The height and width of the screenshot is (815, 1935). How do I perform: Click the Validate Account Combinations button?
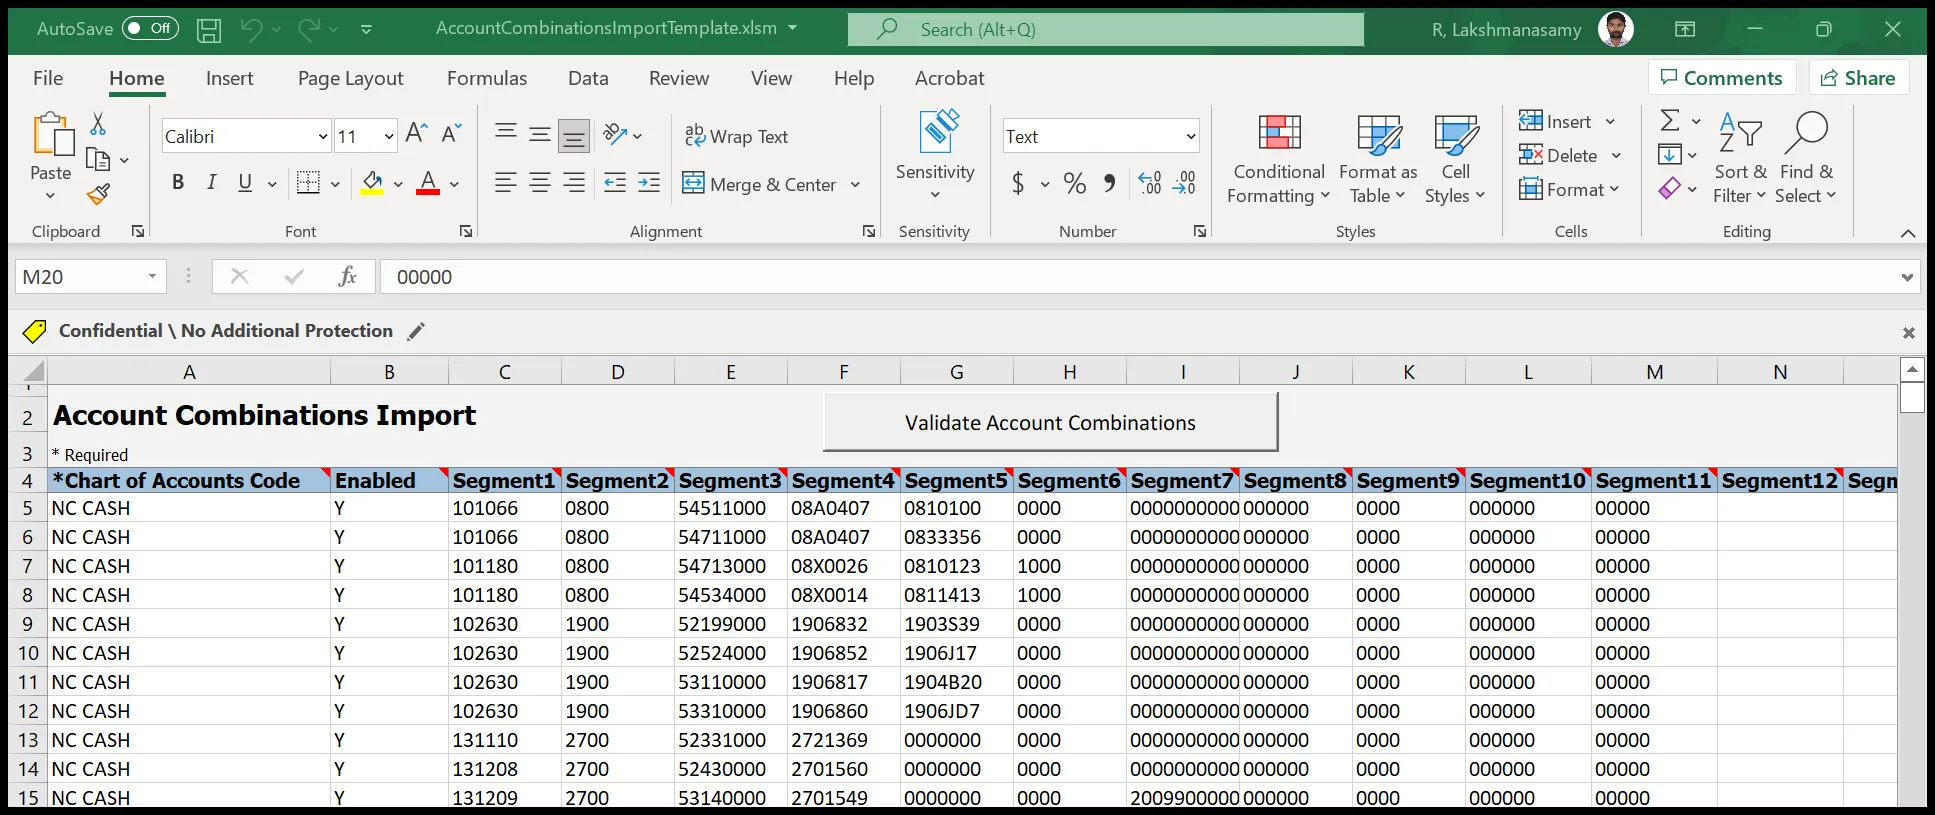[1050, 423]
